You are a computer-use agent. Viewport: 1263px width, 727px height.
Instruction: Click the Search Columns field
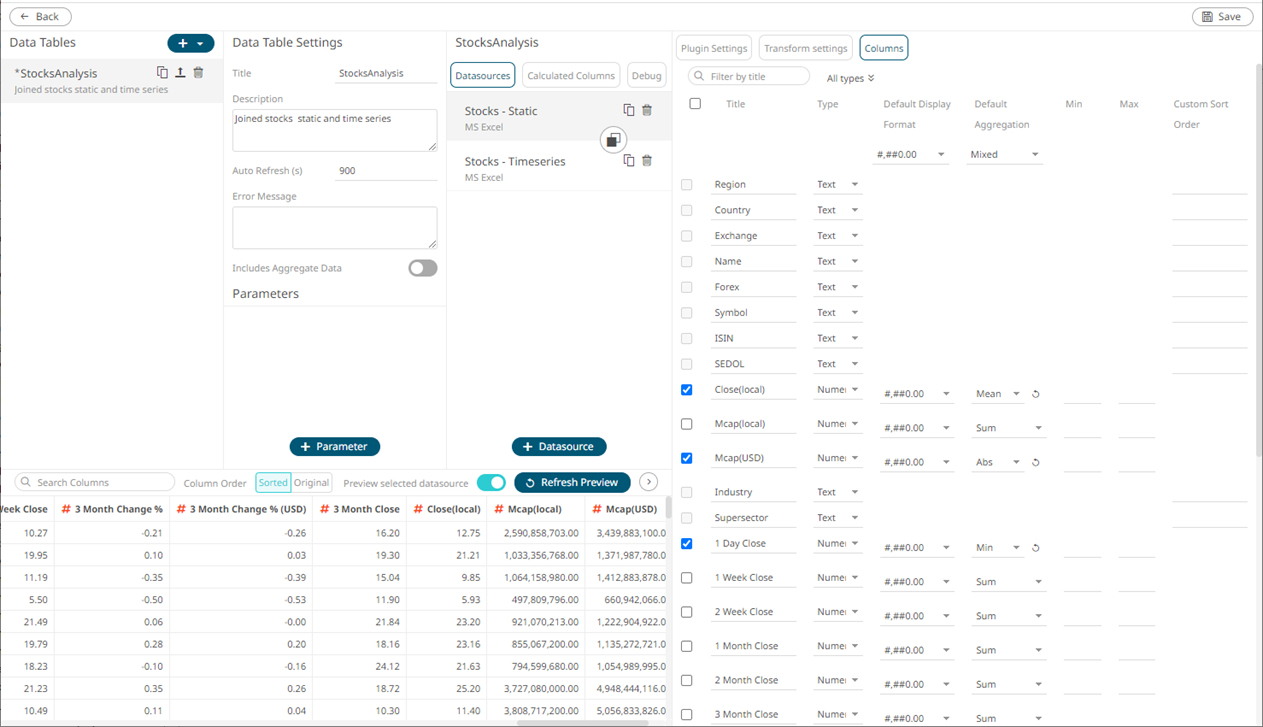(x=95, y=482)
